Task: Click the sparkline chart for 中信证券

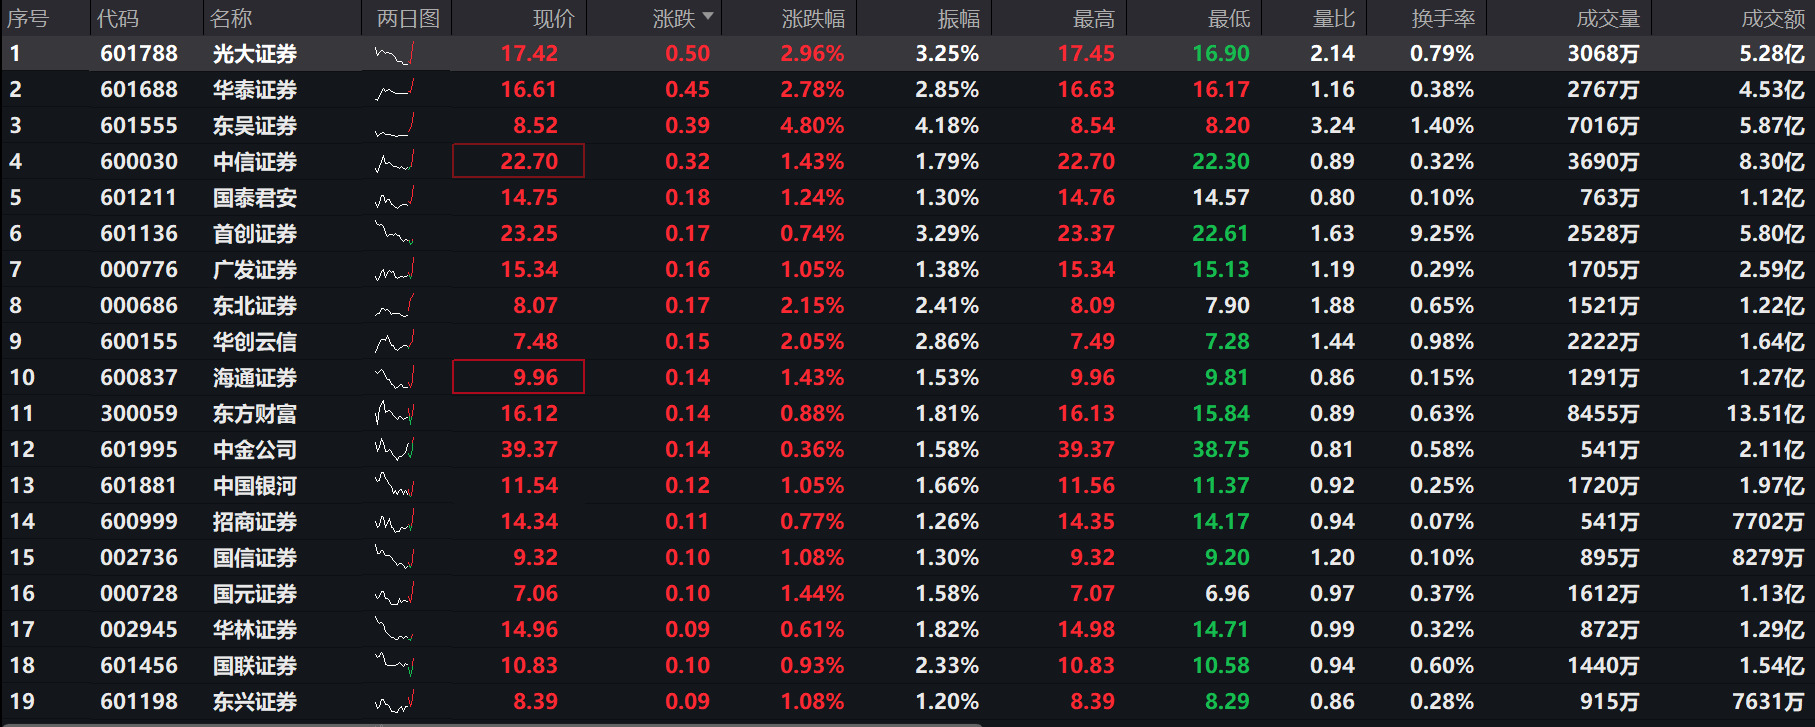Action: (x=394, y=162)
